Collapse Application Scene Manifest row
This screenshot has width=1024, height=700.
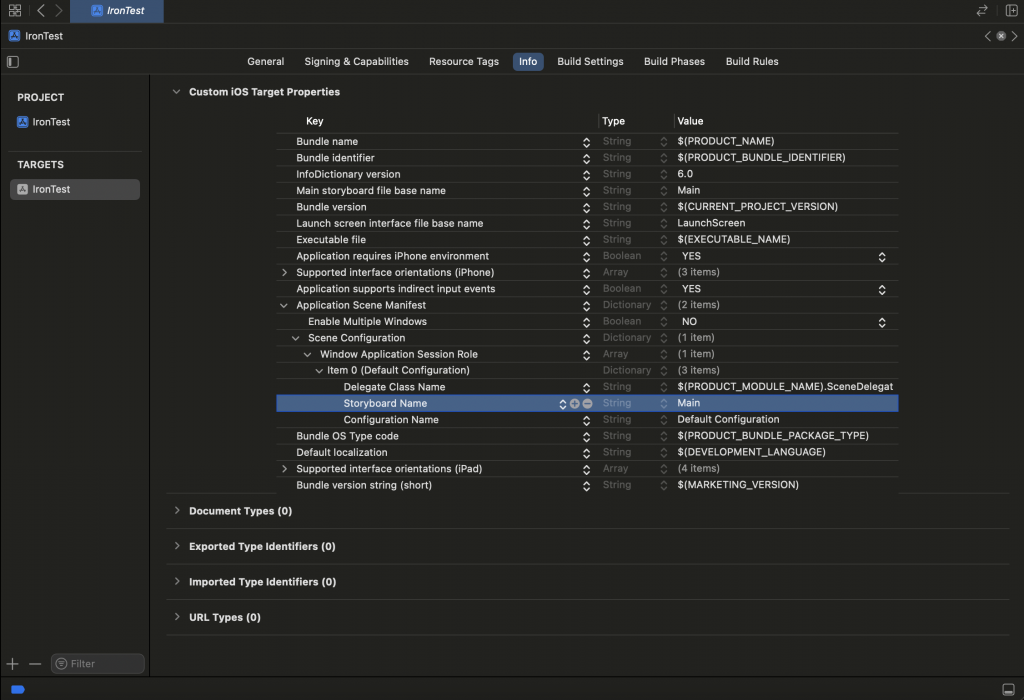click(x=283, y=305)
